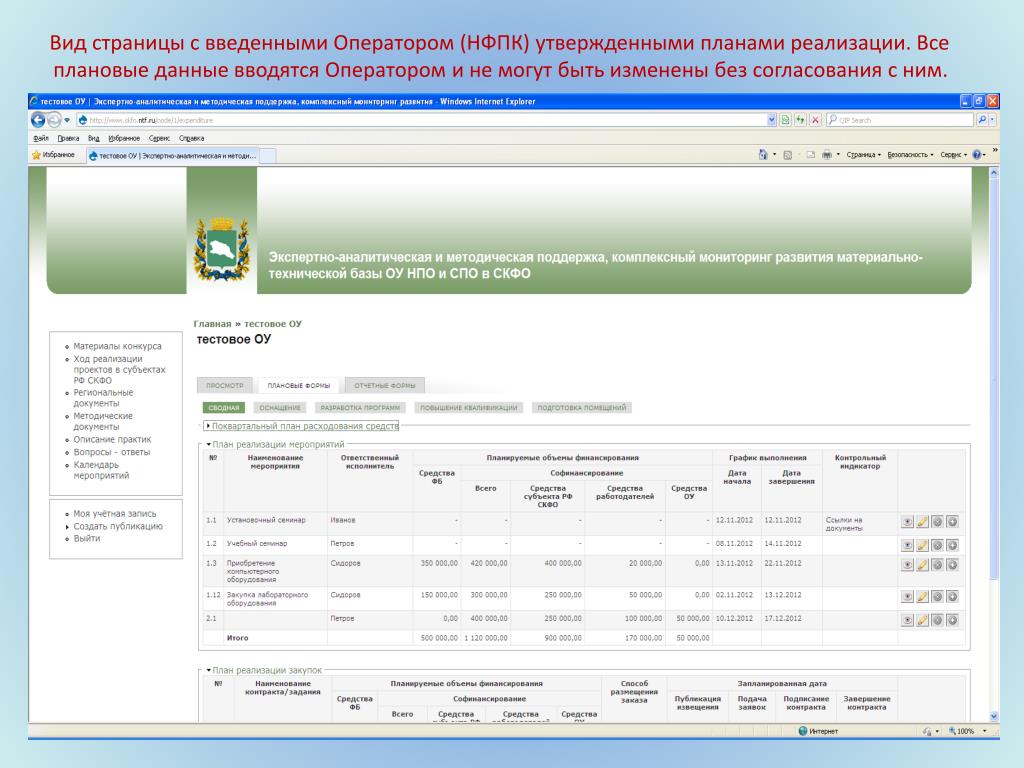Open the search provider dropdown arrow
This screenshot has height=768, width=1024.
coord(993,120)
